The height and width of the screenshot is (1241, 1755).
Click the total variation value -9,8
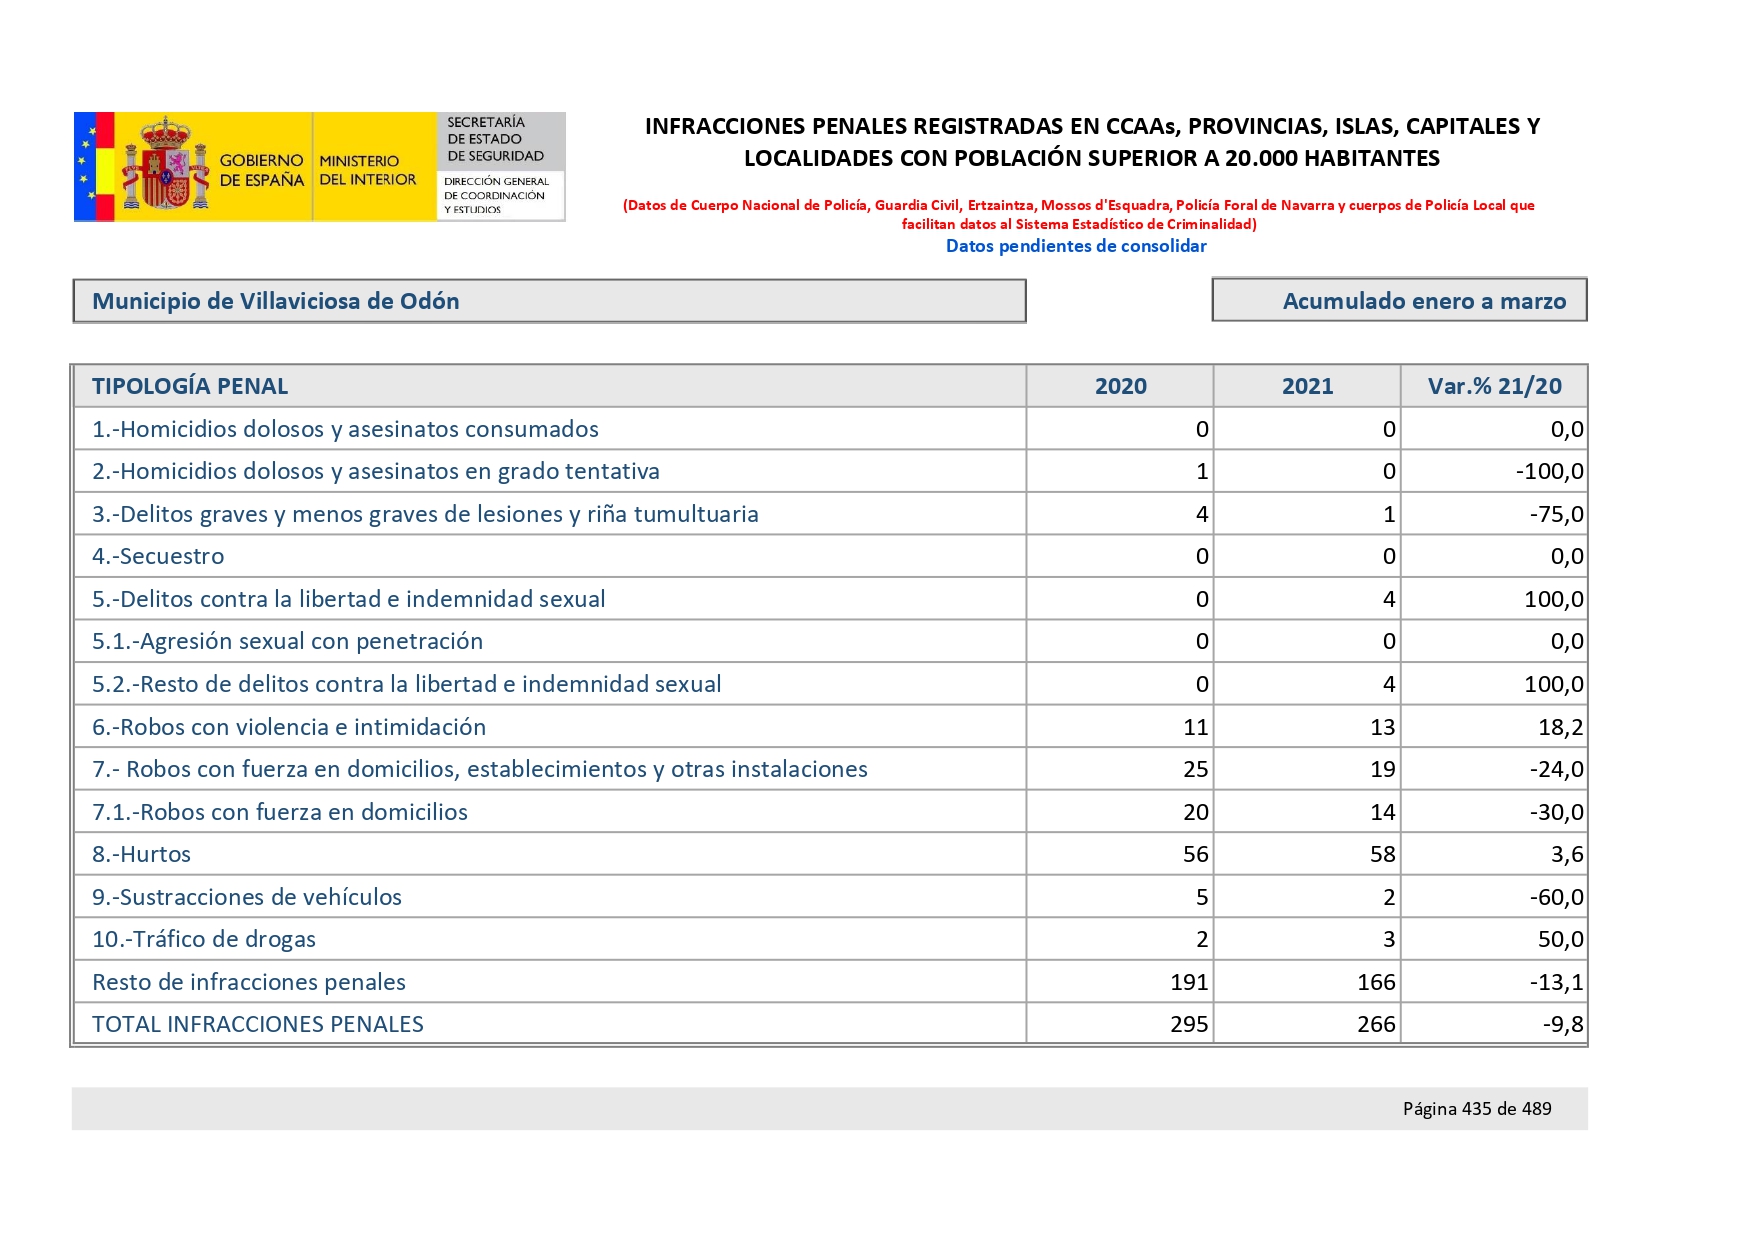tap(1563, 1024)
